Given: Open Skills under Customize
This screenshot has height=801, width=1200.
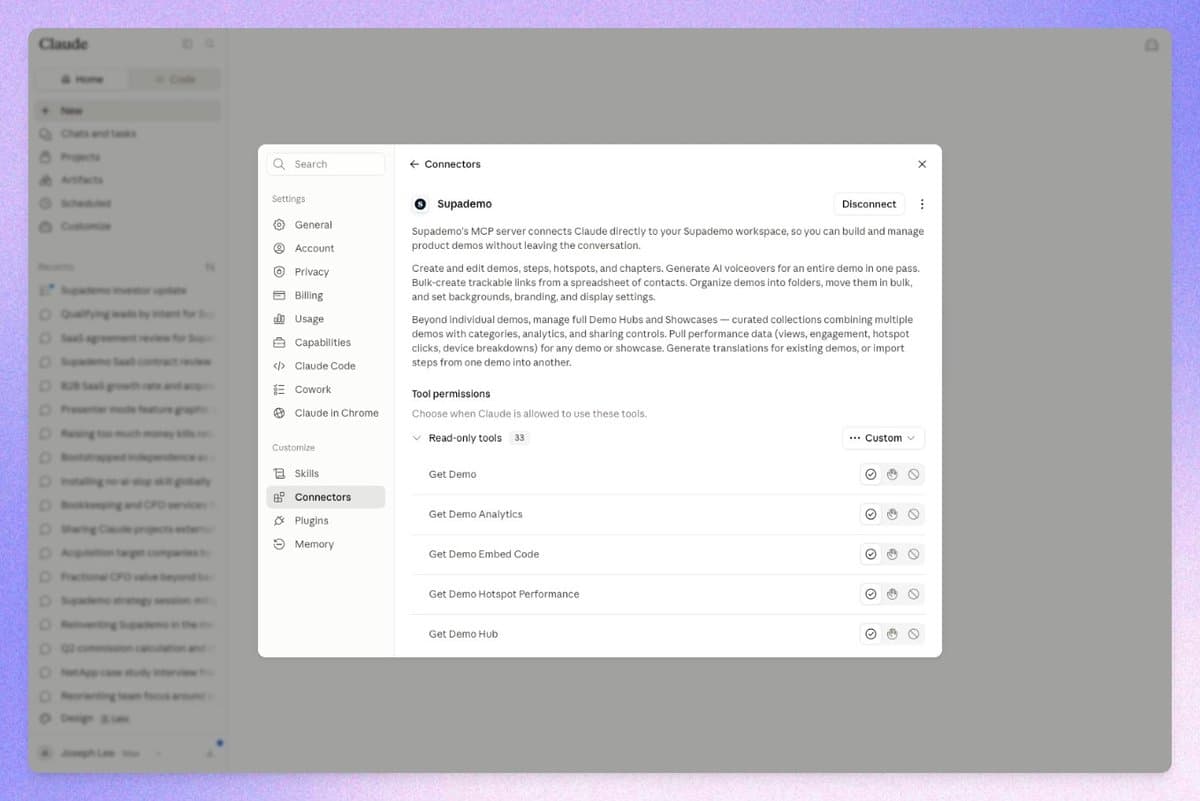Looking at the screenshot, I should 326,473.
